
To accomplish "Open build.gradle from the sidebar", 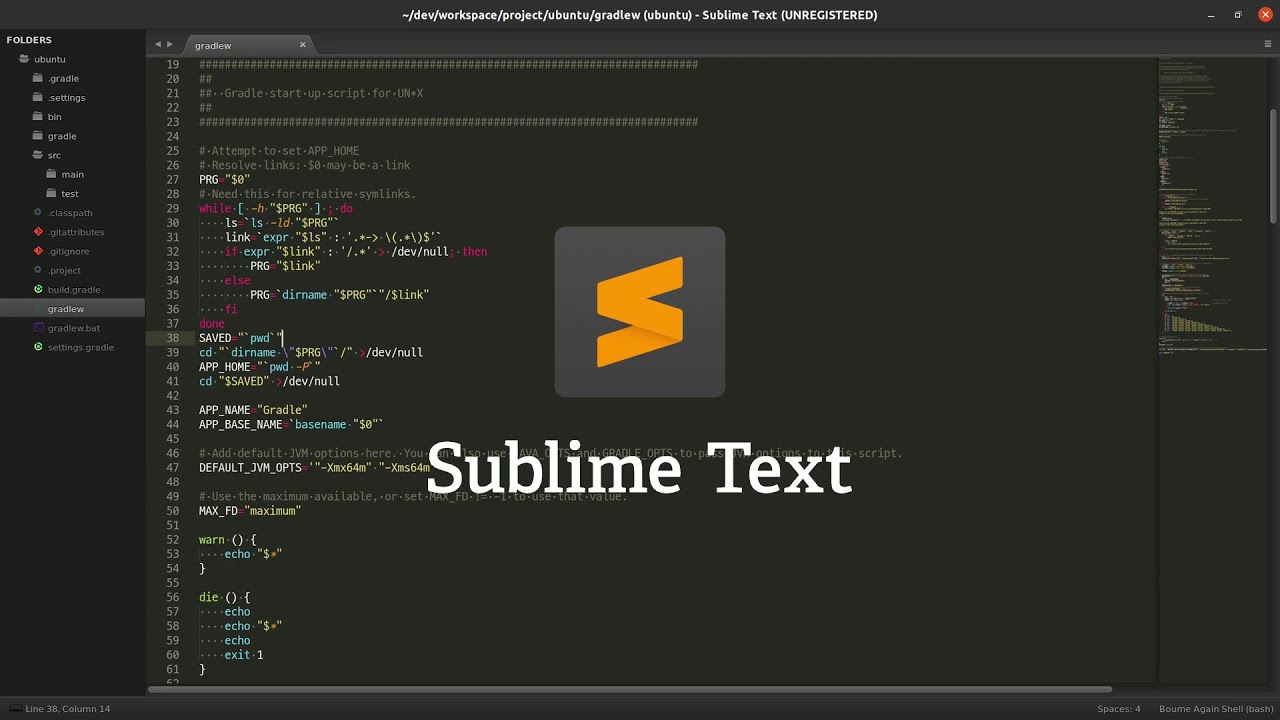I will coord(74,290).
